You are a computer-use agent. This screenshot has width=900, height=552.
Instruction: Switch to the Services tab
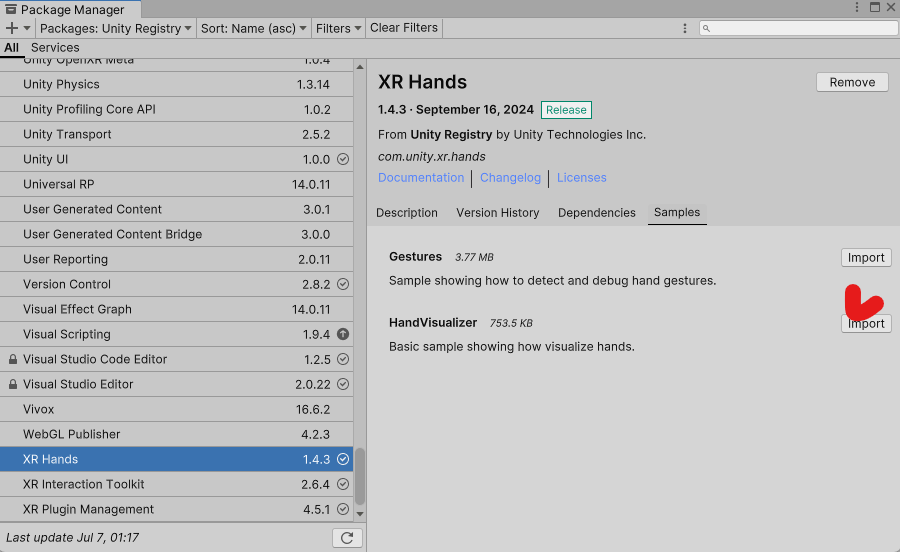point(55,48)
